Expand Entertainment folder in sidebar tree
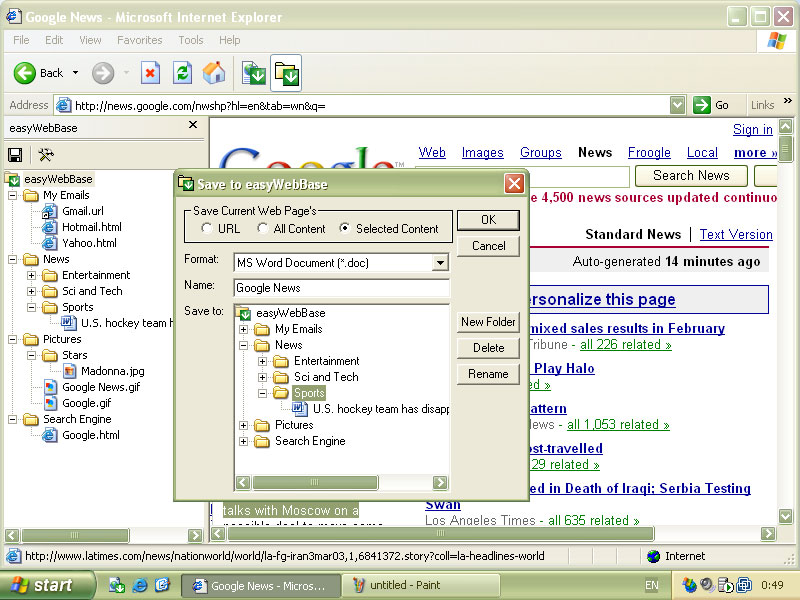 (32, 276)
